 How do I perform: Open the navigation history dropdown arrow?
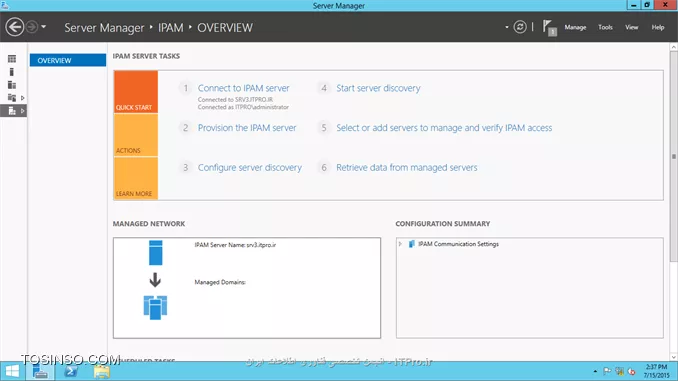coord(44,27)
